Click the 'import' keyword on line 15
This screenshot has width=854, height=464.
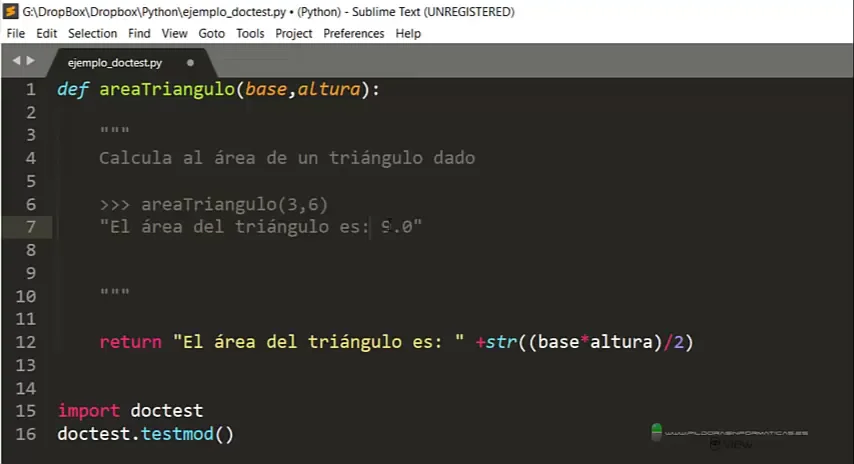click(x=89, y=411)
